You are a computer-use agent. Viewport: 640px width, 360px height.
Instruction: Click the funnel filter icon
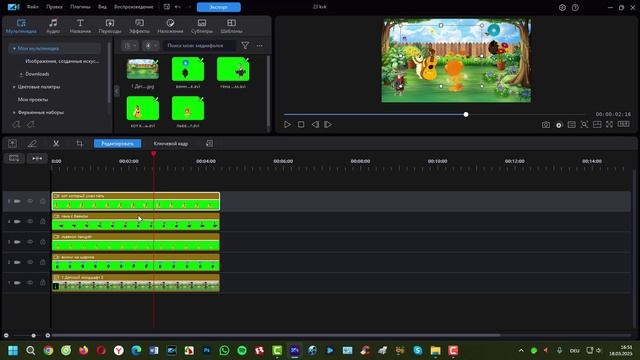pos(245,46)
